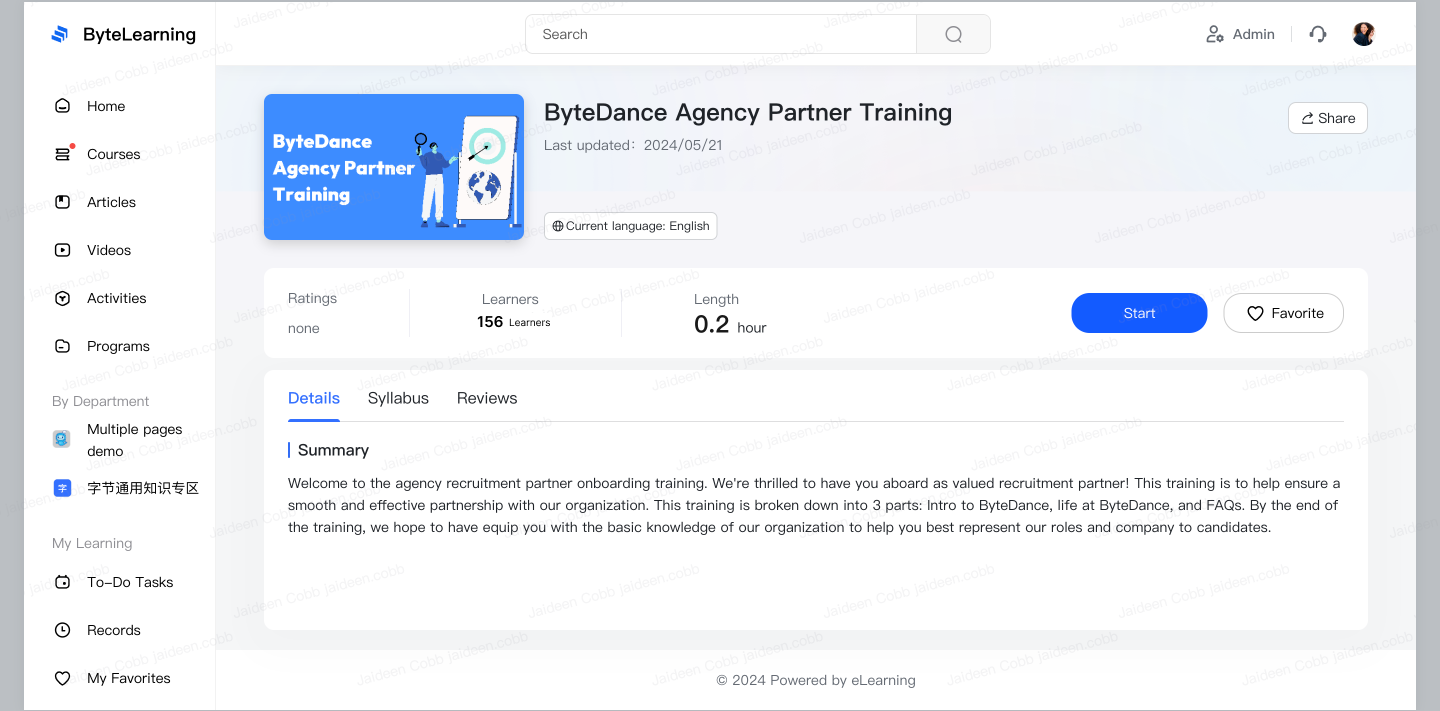Click the course title ByteDance Agency Partner Training

tap(748, 112)
